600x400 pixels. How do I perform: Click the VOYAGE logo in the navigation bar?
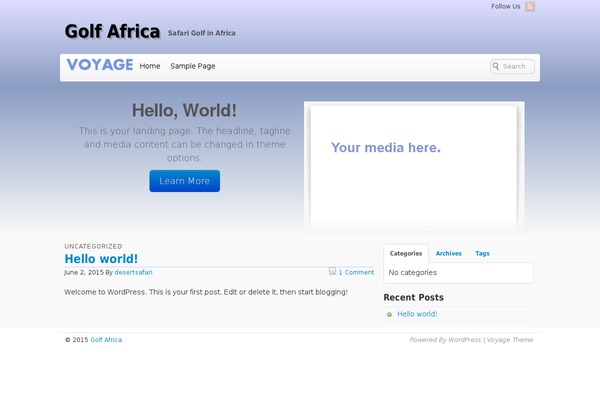[x=100, y=65]
